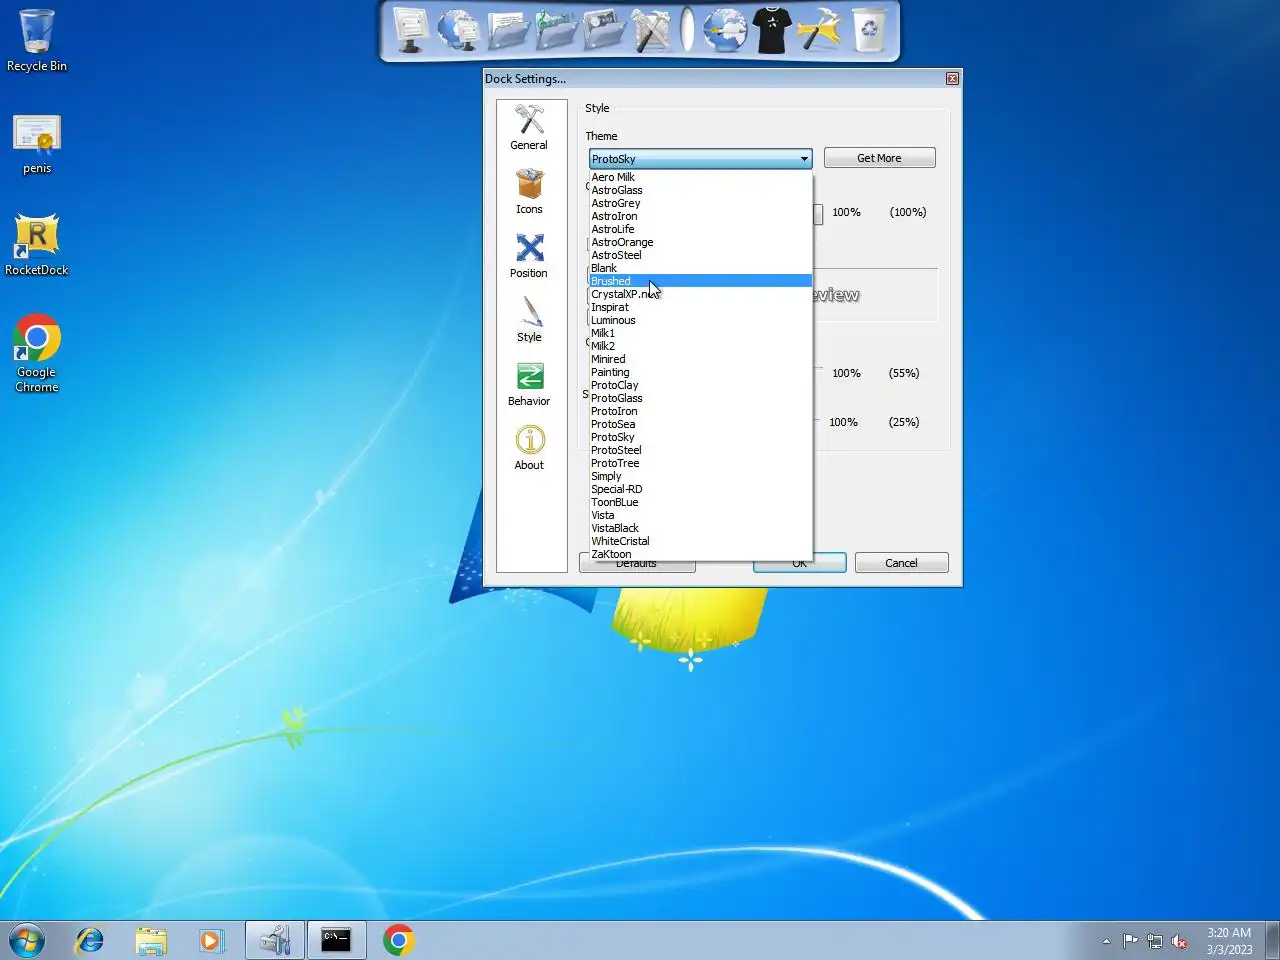
Task: Open Recycle Bin desktop shortcut
Action: (x=37, y=41)
